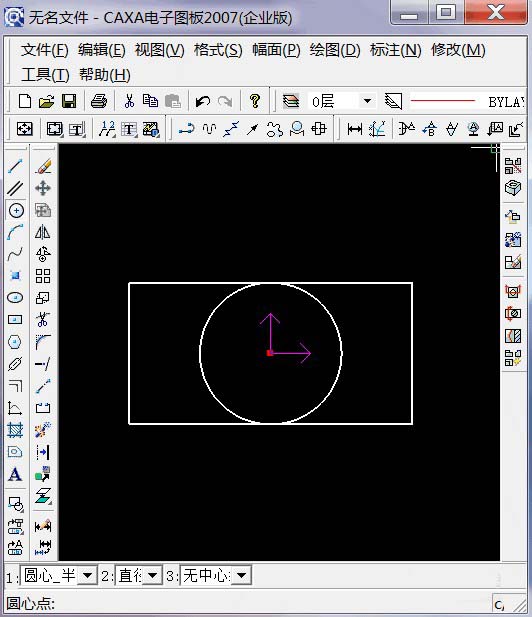Open the 工具(T) menu
The height and width of the screenshot is (617, 532).
pos(45,75)
